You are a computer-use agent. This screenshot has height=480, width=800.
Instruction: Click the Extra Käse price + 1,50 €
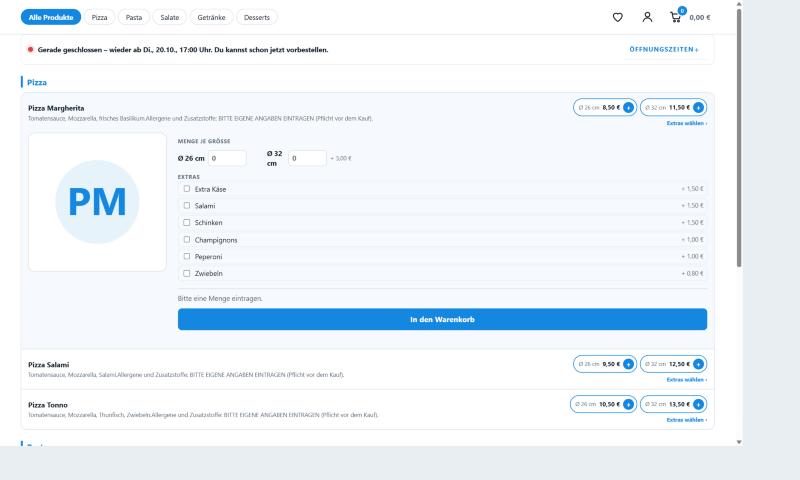tap(692, 189)
